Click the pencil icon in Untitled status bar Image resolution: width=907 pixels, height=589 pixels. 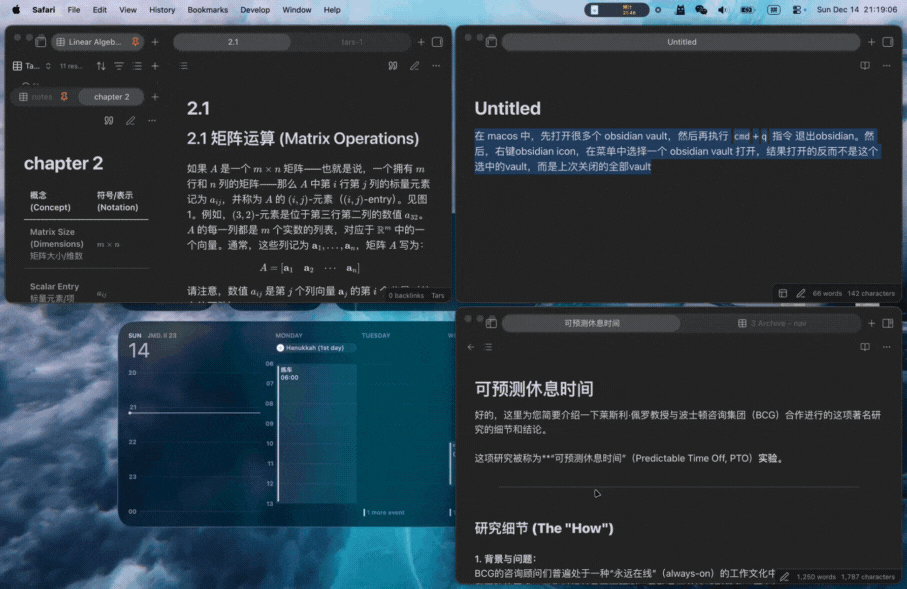800,293
